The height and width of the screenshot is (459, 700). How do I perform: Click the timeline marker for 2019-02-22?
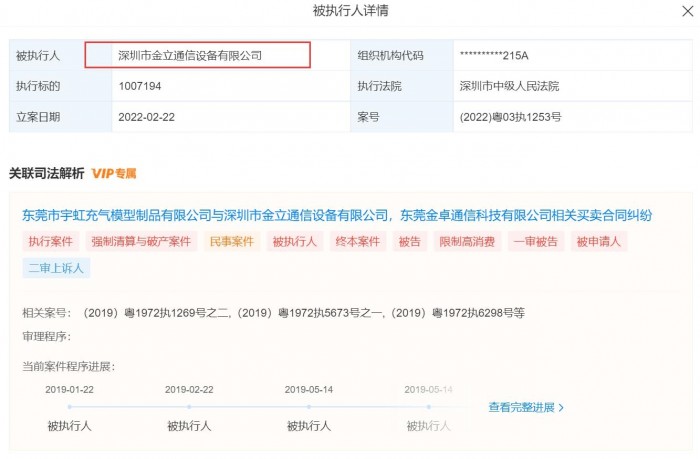click(x=189, y=407)
